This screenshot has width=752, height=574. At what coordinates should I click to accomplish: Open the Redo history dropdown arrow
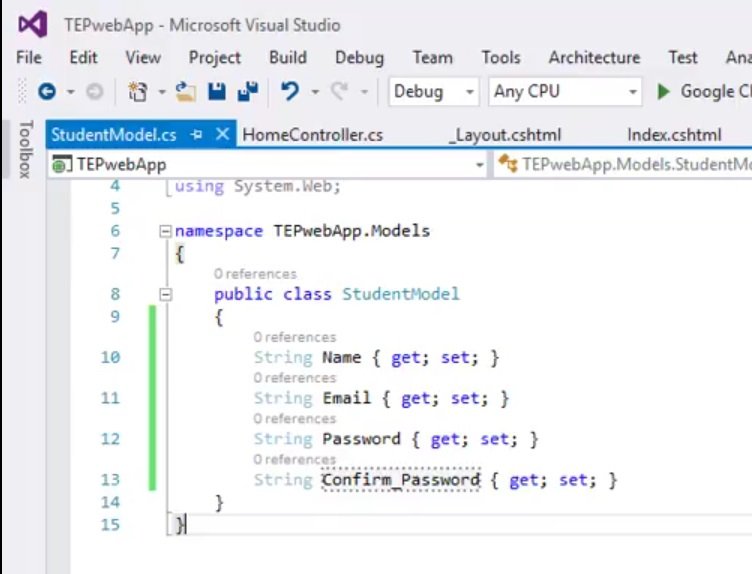pyautogui.click(x=364, y=92)
